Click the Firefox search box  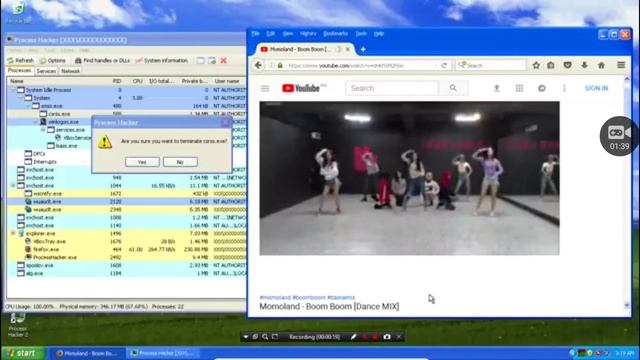click(491, 65)
